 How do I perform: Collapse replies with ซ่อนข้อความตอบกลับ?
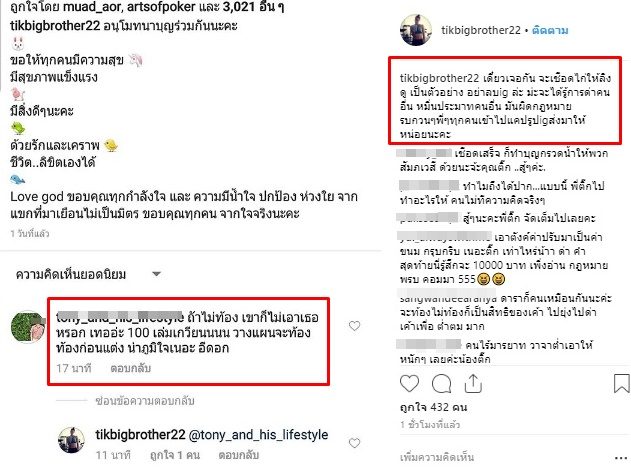click(x=145, y=401)
